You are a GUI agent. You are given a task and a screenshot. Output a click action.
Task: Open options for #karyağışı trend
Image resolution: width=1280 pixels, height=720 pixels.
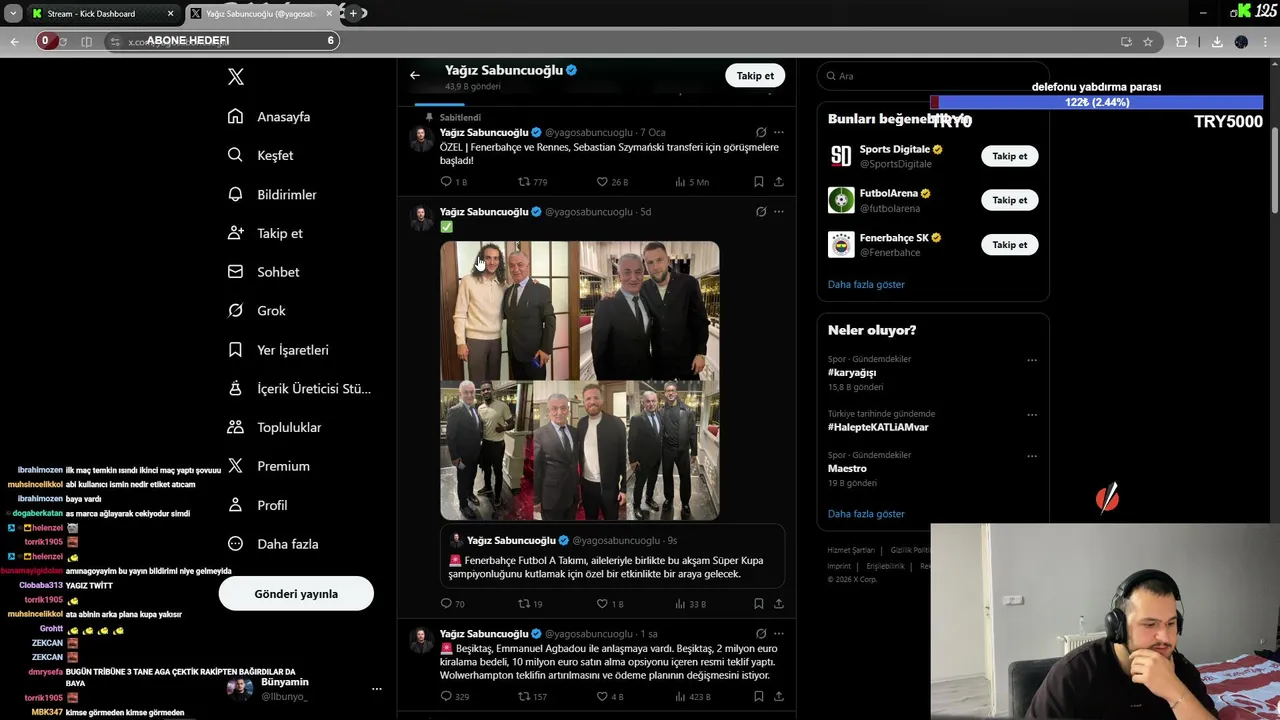[1032, 361]
